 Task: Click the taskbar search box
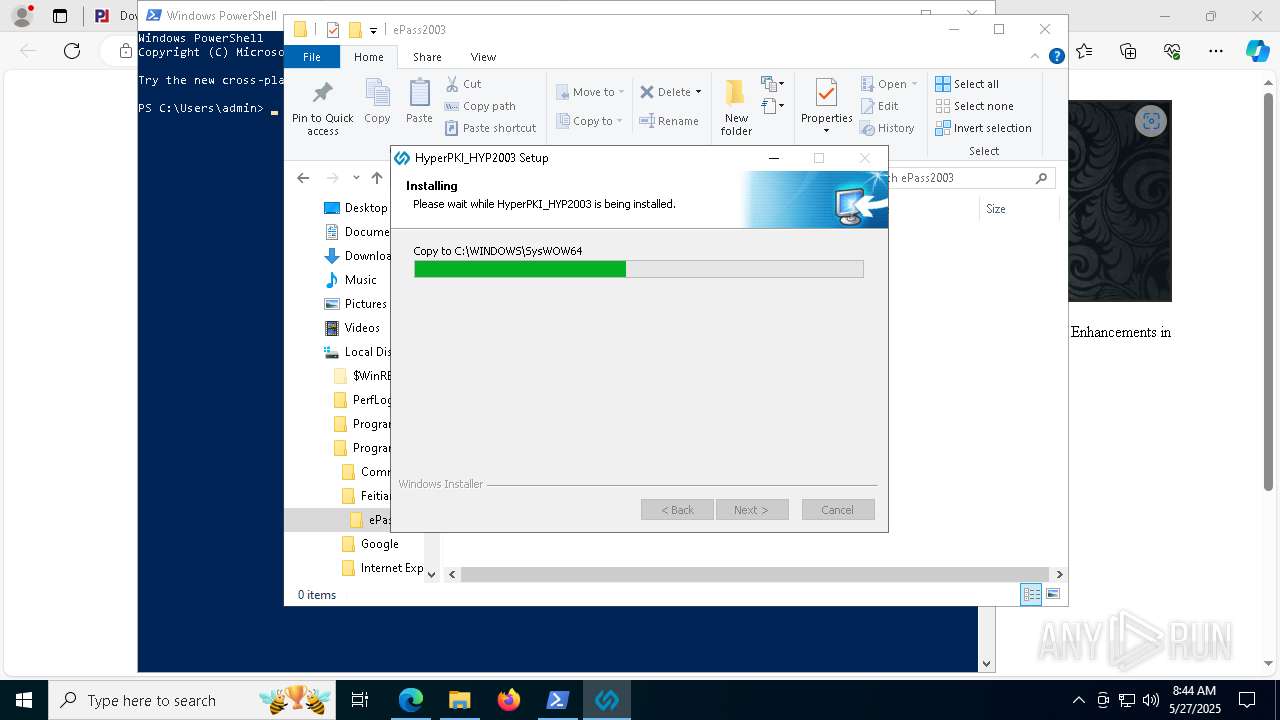coord(193,700)
